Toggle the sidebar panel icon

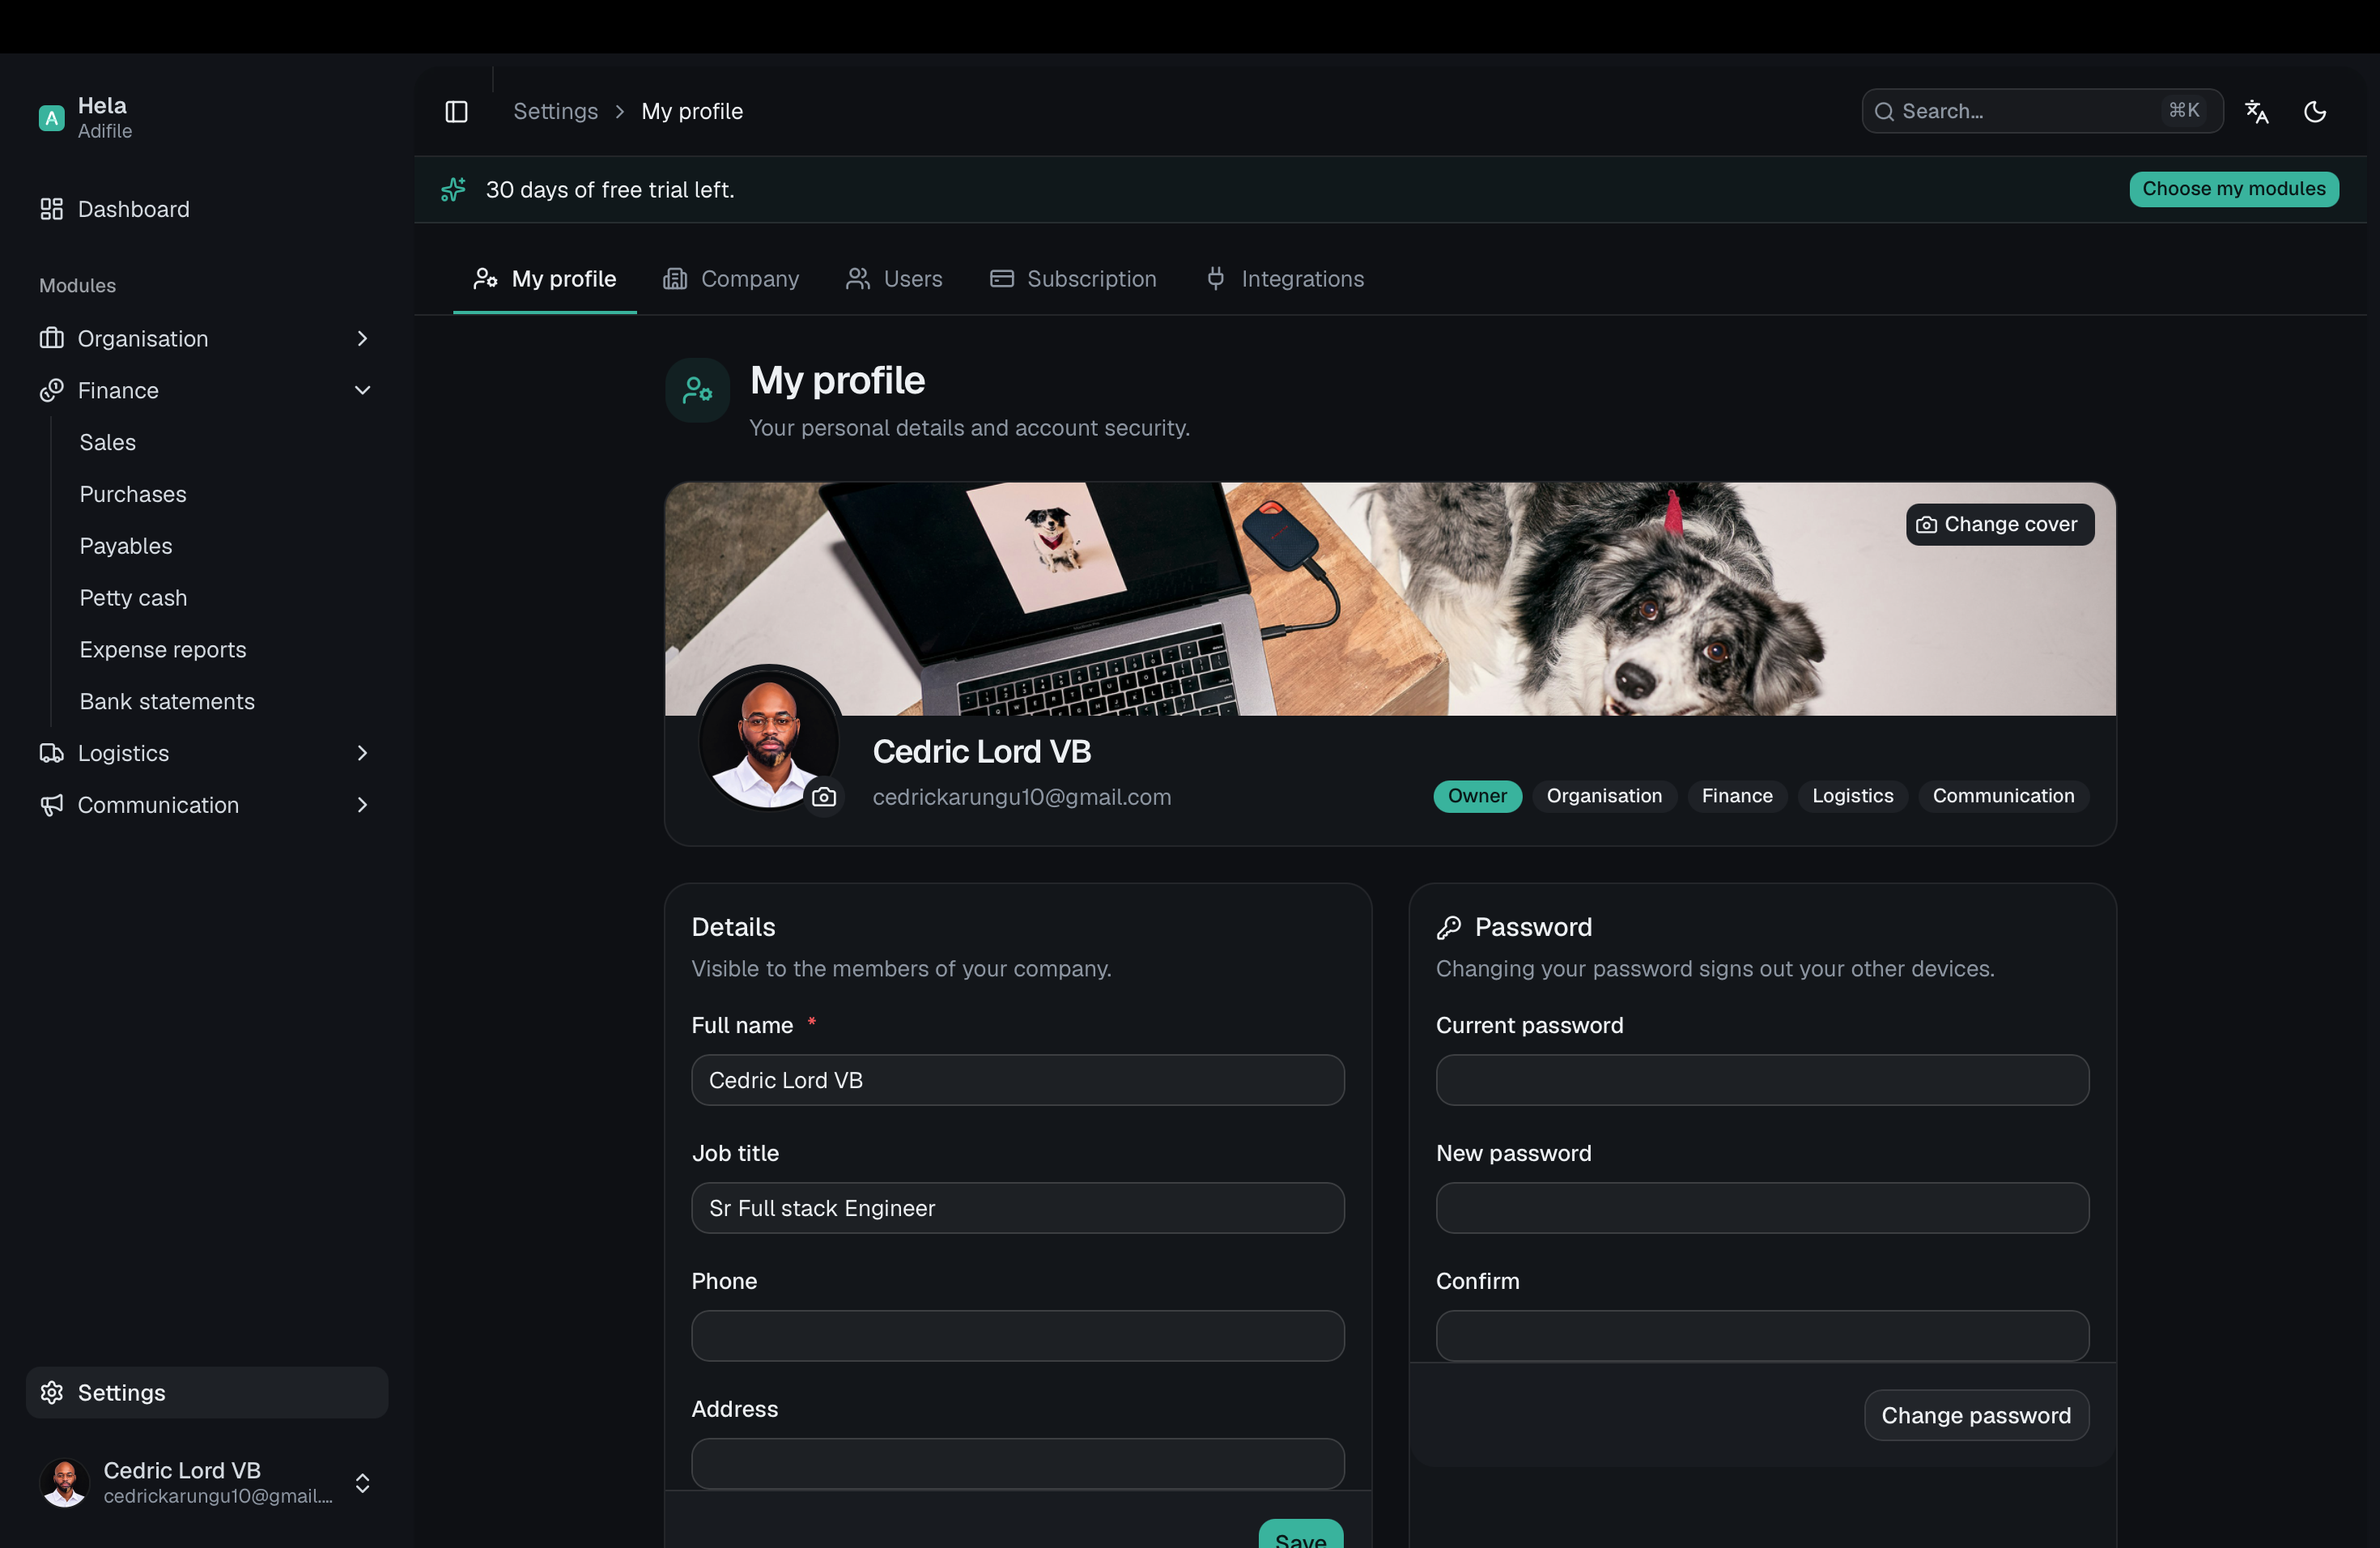coord(456,111)
